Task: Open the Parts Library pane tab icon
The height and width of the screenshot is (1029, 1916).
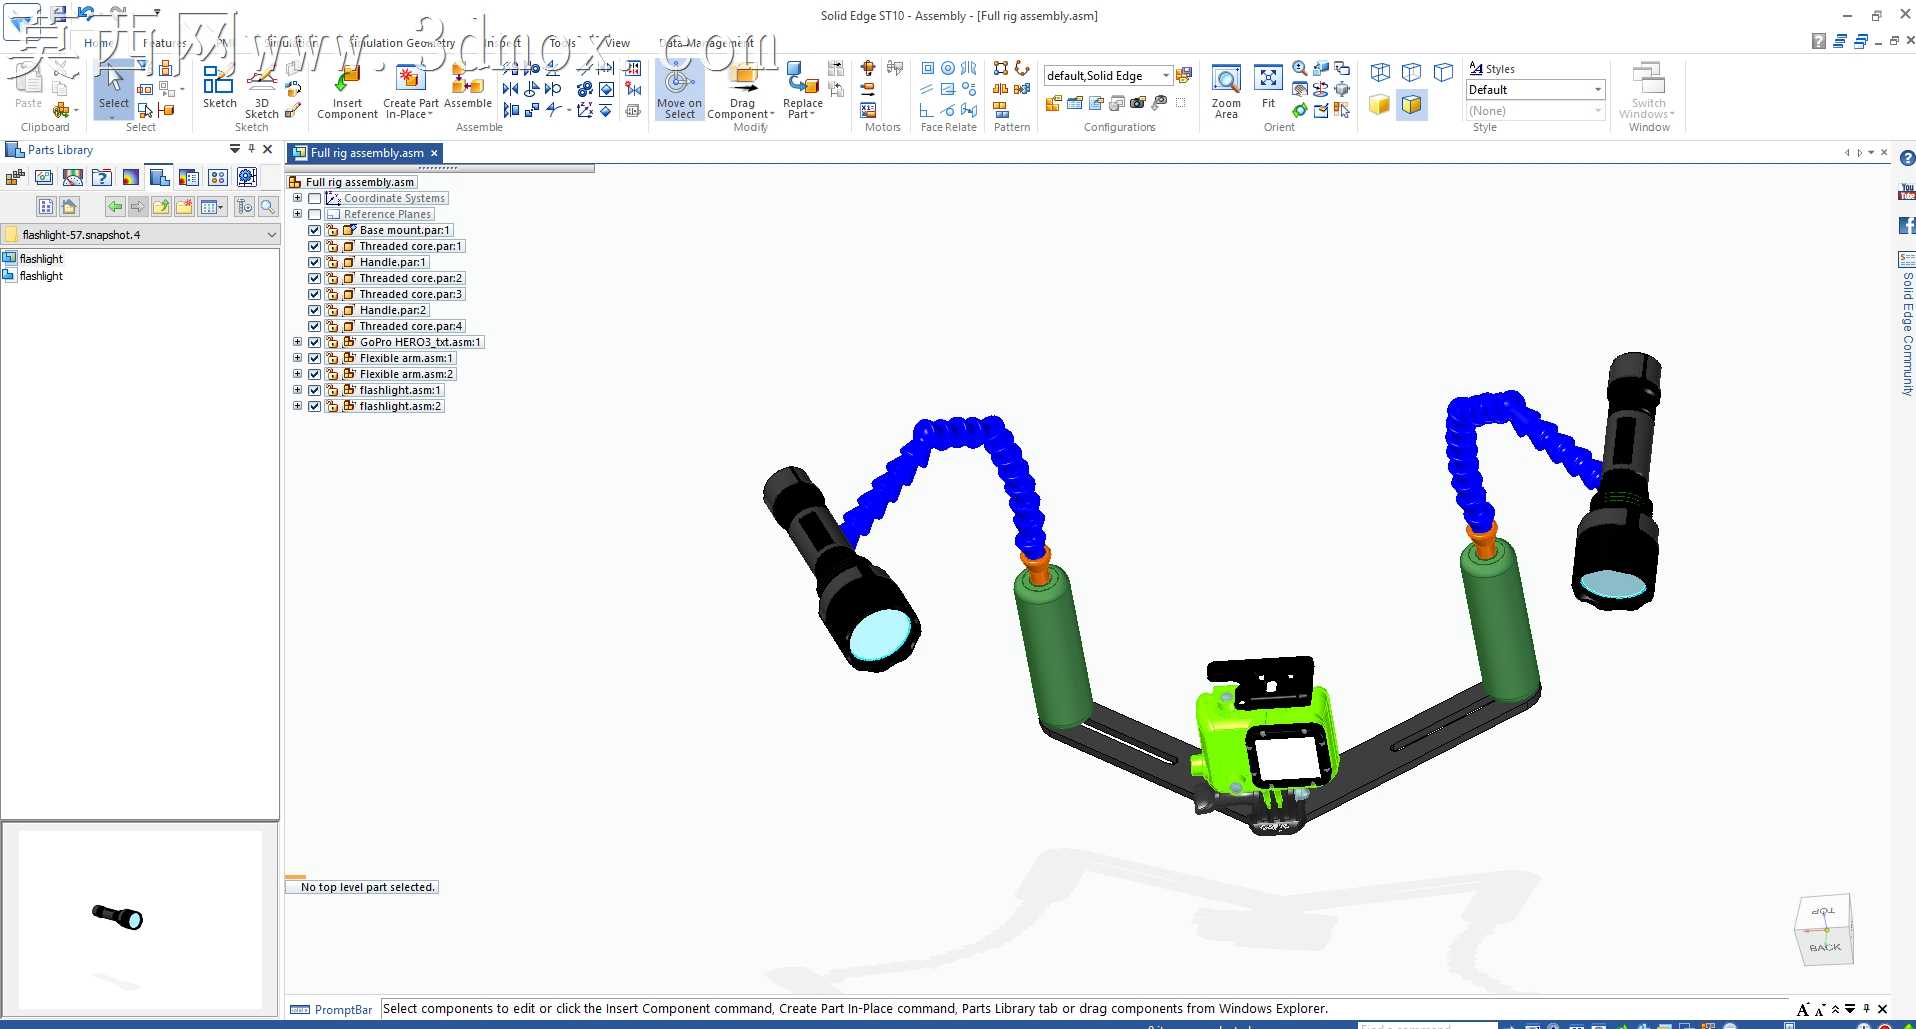Action: pyautogui.click(x=159, y=178)
